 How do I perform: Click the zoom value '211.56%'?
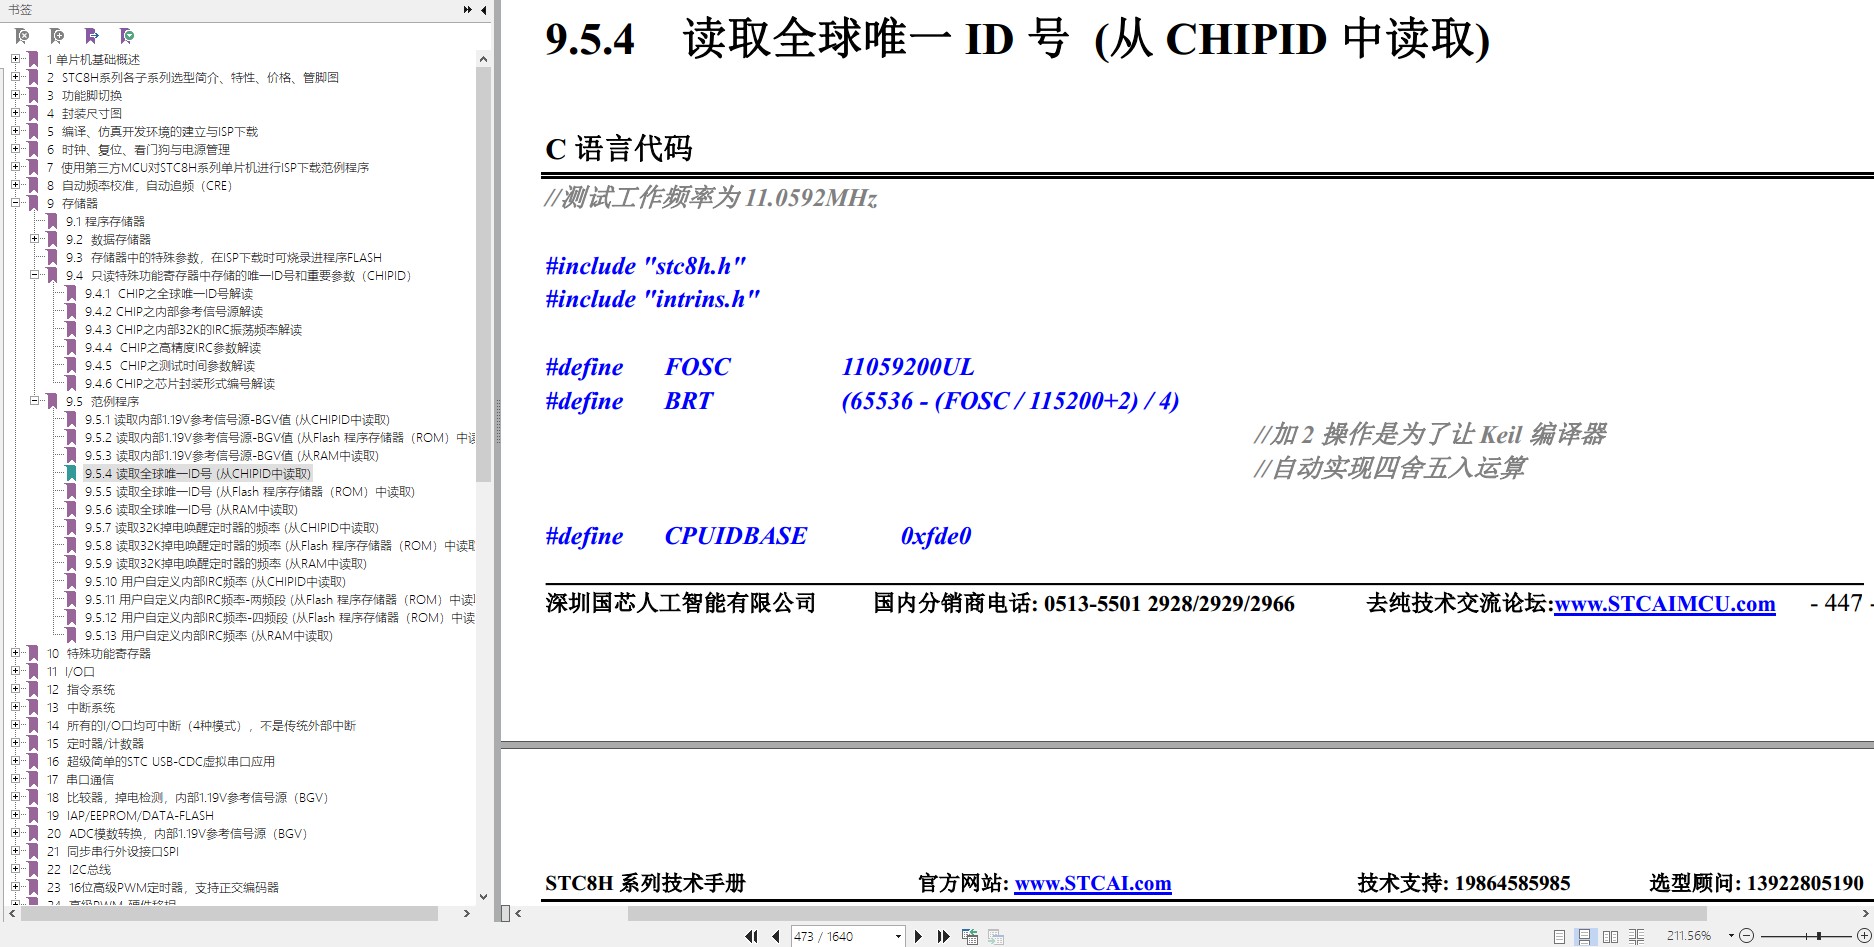(1689, 936)
